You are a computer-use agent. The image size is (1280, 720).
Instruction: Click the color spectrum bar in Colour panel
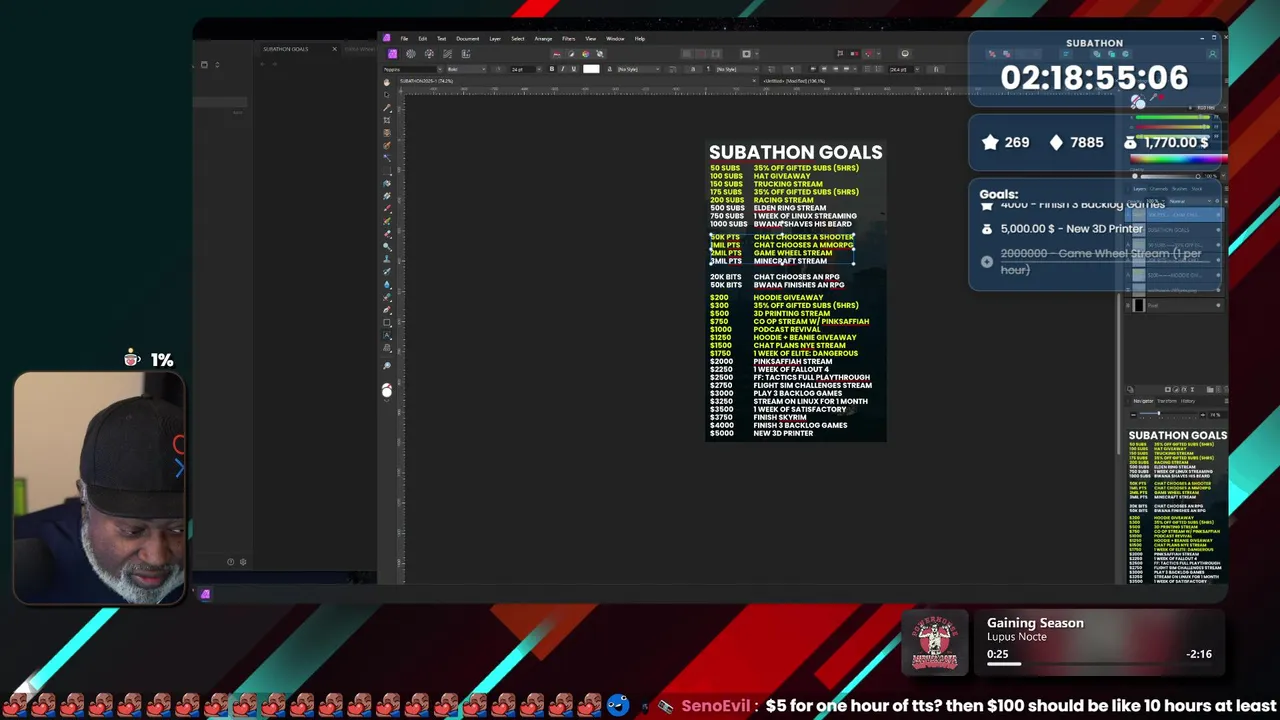[1180, 157]
